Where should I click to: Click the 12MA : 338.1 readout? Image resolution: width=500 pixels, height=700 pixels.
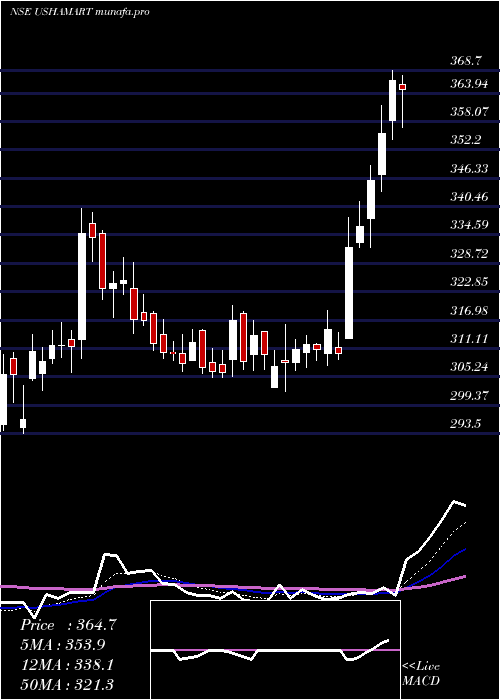click(x=67, y=665)
